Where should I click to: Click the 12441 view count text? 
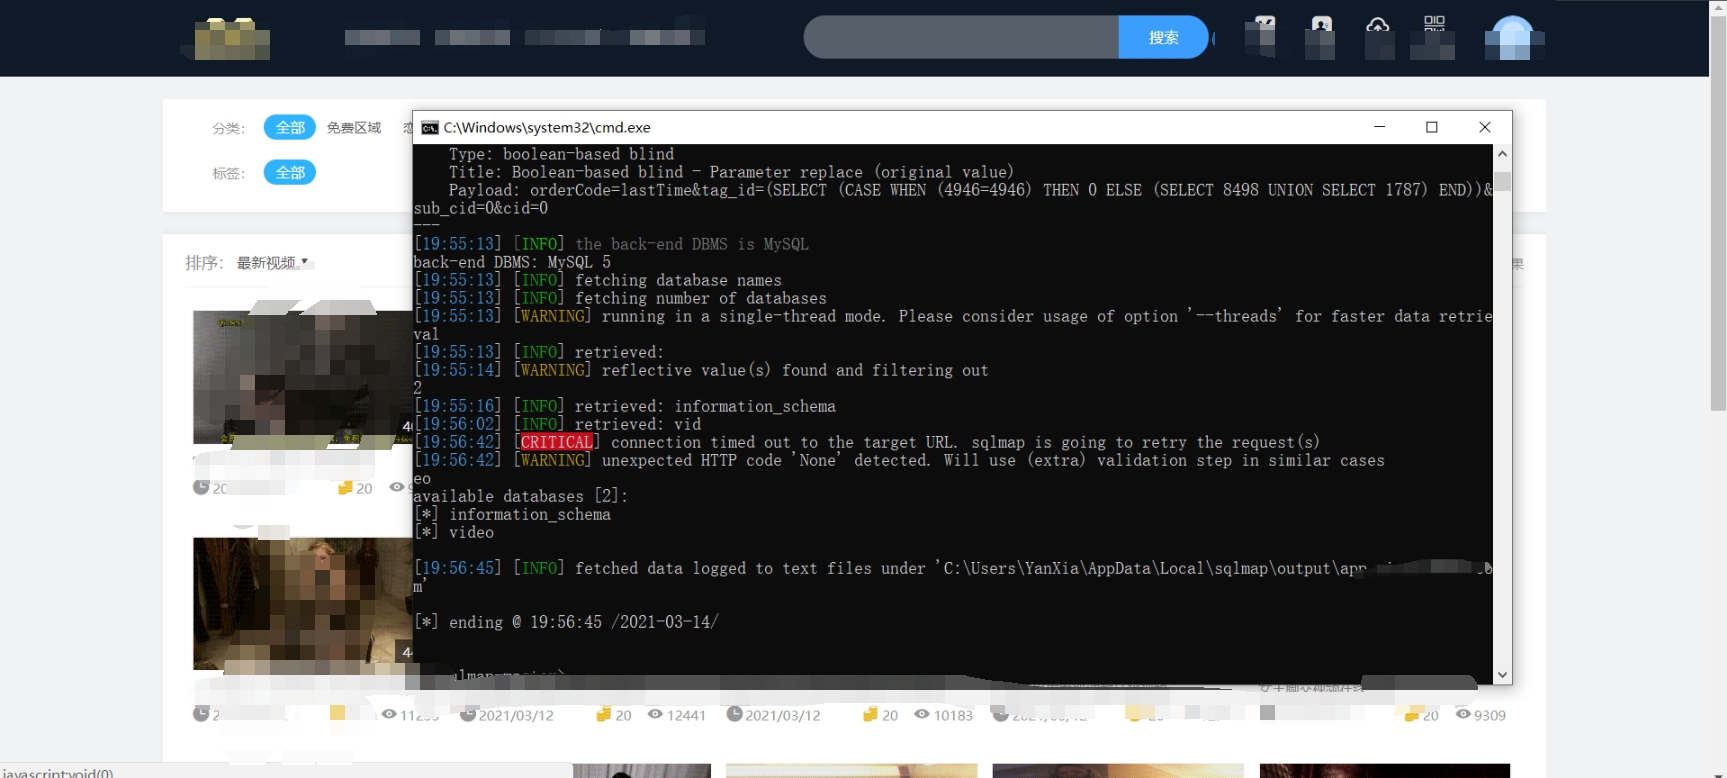tap(686, 716)
